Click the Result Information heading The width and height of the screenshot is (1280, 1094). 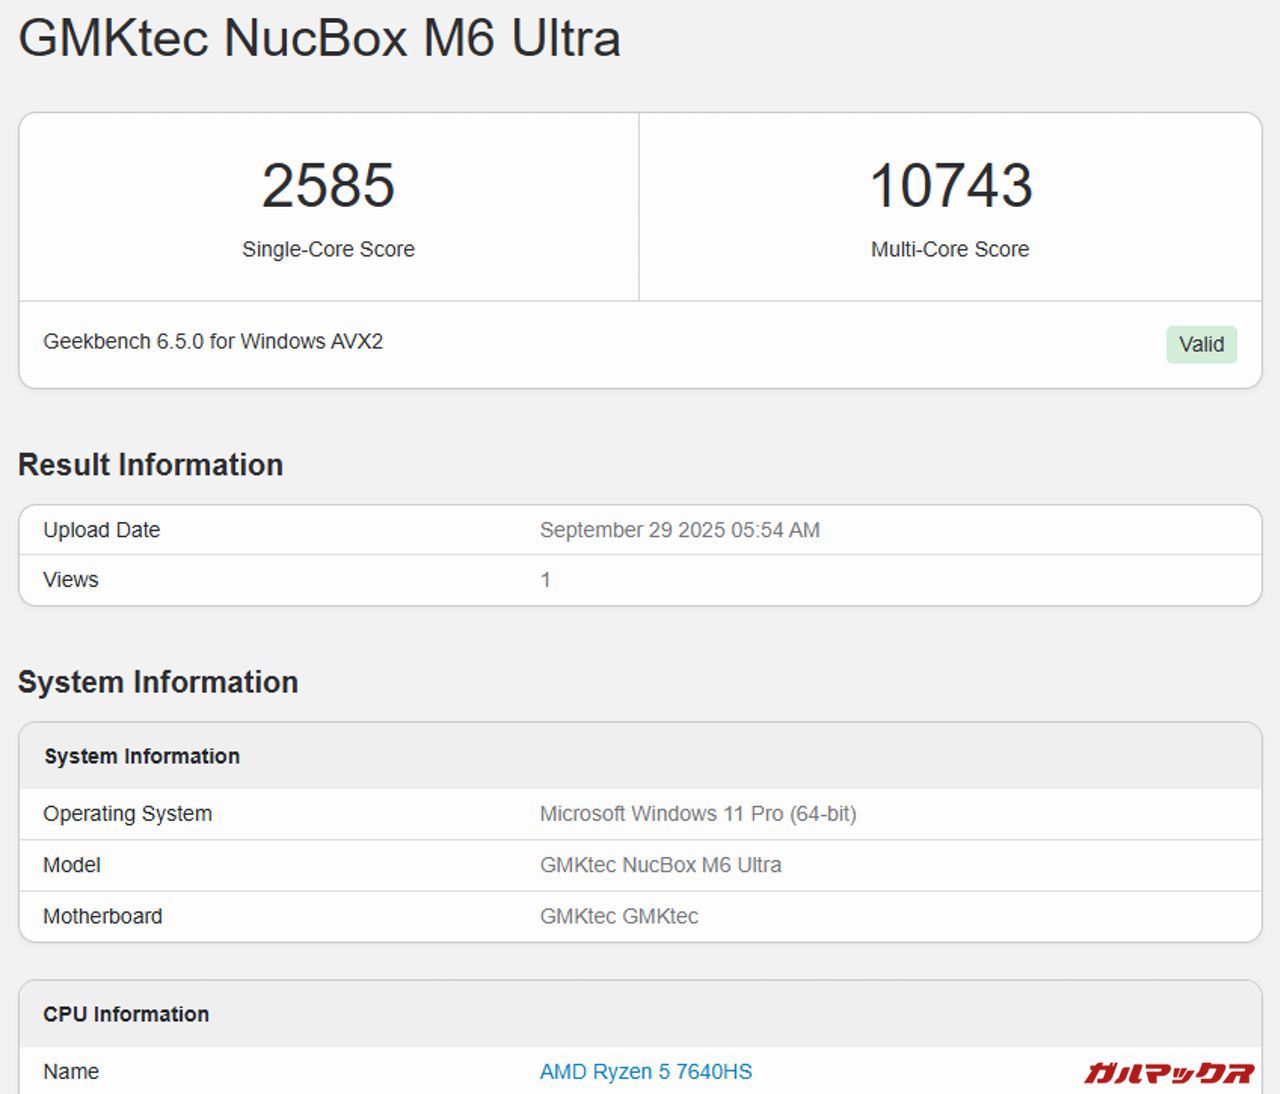pos(150,465)
